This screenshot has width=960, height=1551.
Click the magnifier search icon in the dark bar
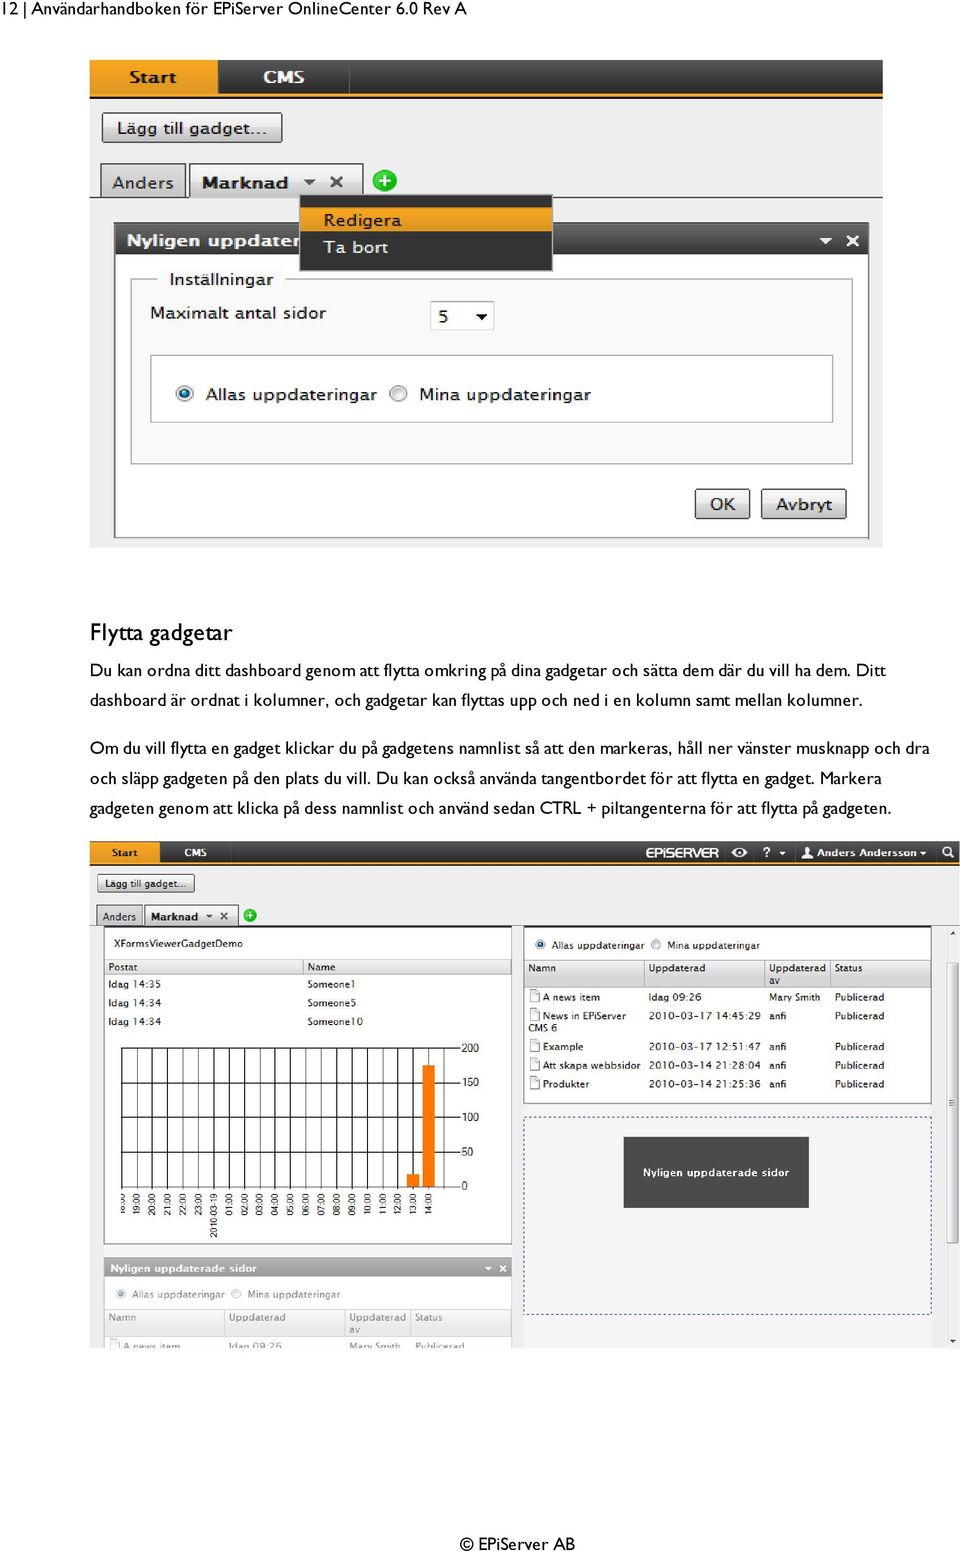(948, 853)
